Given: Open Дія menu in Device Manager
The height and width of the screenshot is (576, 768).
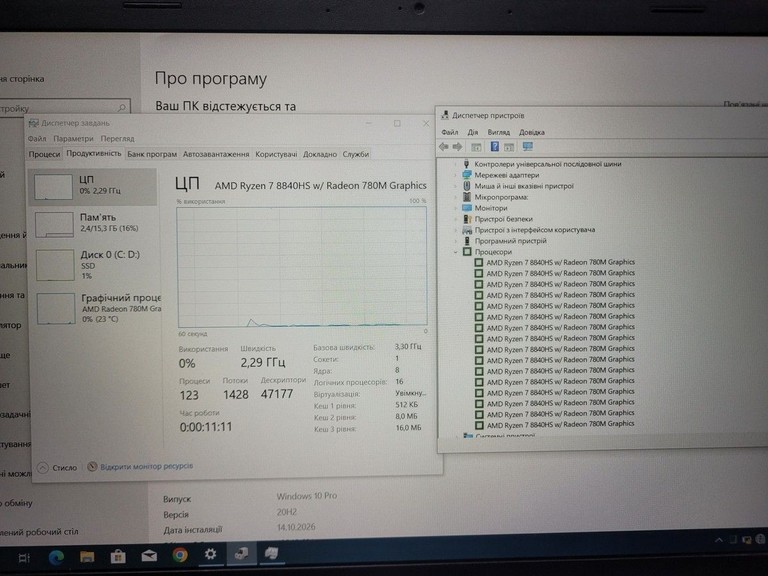Looking at the screenshot, I should point(473,132).
